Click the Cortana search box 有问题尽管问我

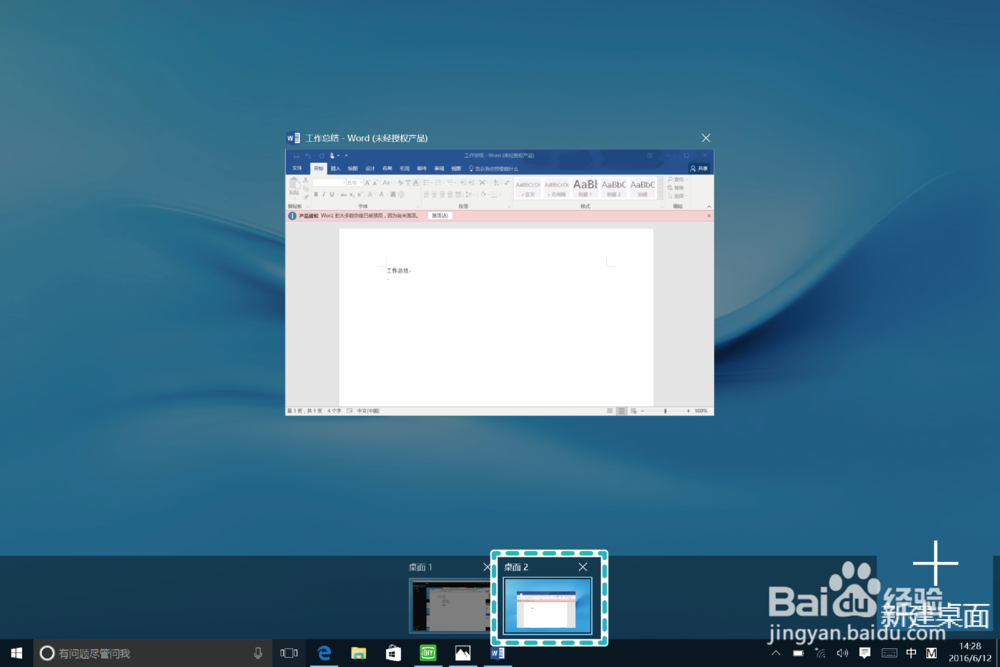(x=150, y=653)
